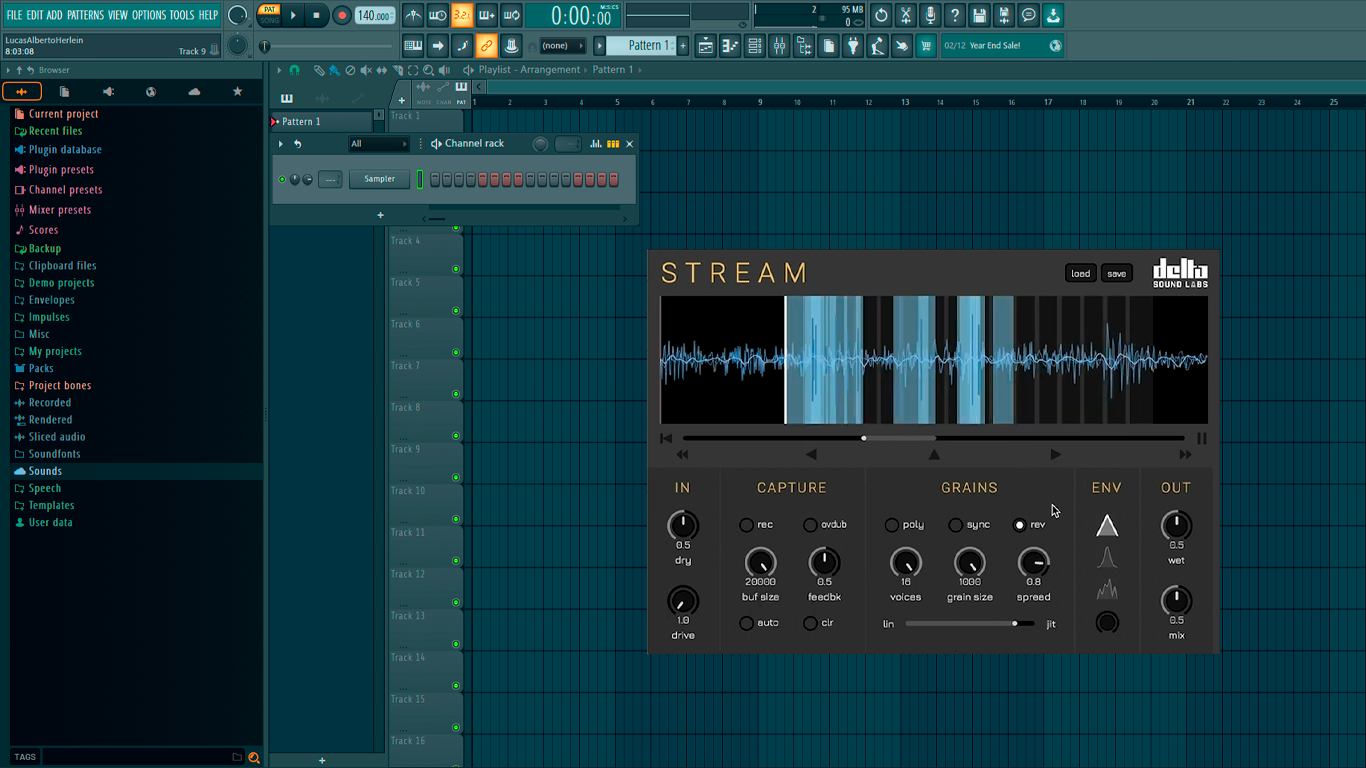Viewport: 1366px width, 768px height.
Task: Open the Mixer view icon
Action: [779, 46]
